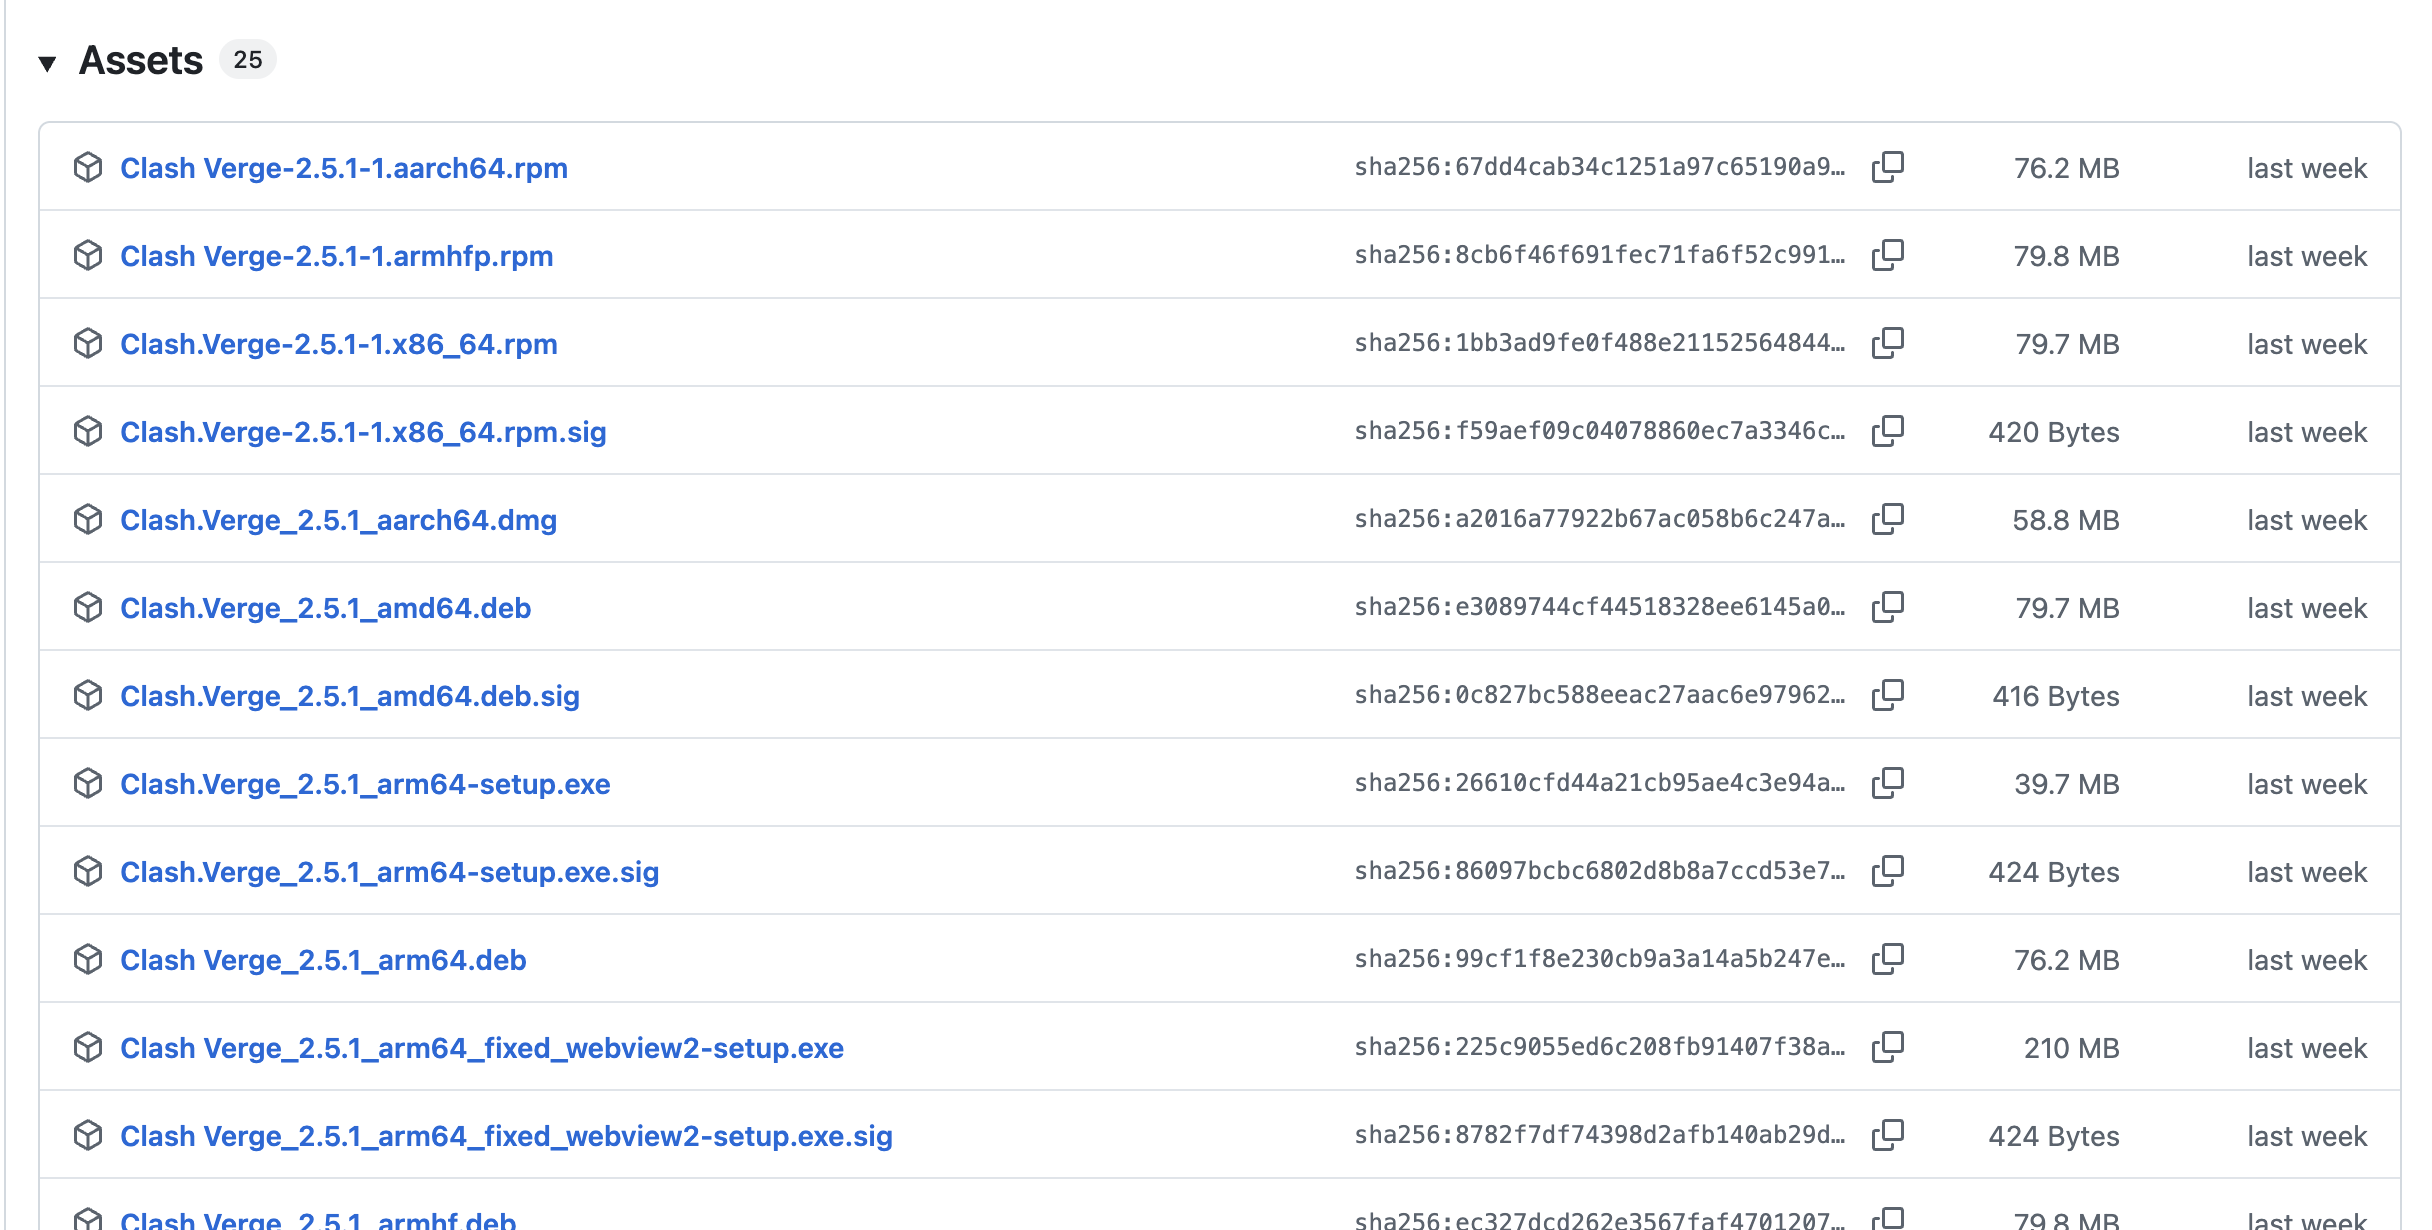This screenshot has width=2432, height=1230.
Task: Click "last week" date on aarch64.dmg row
Action: (x=2307, y=520)
